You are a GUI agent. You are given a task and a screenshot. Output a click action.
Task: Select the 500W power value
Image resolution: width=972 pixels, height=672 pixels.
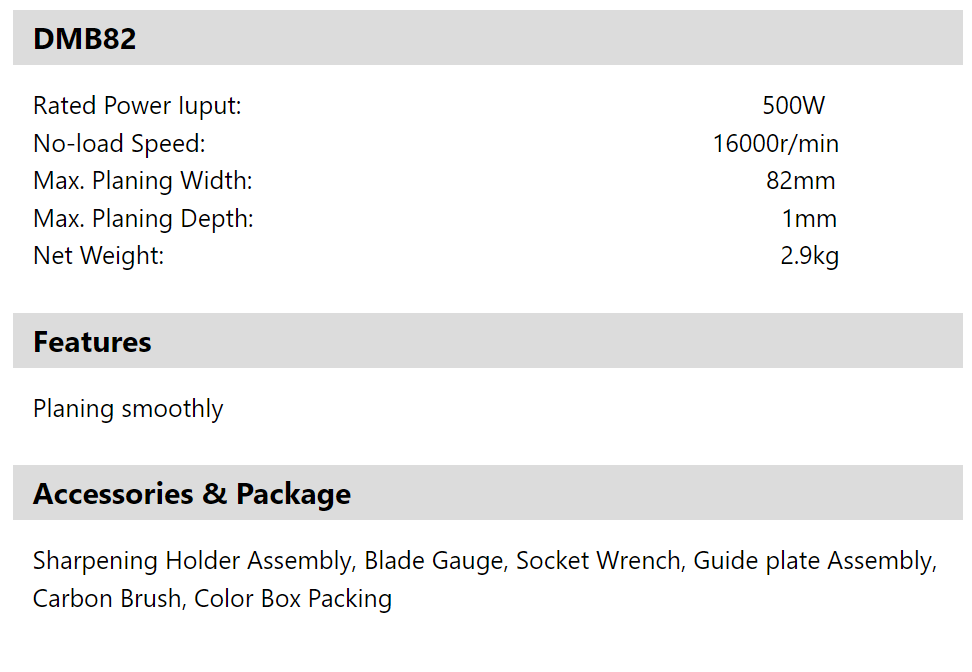pyautogui.click(x=793, y=105)
